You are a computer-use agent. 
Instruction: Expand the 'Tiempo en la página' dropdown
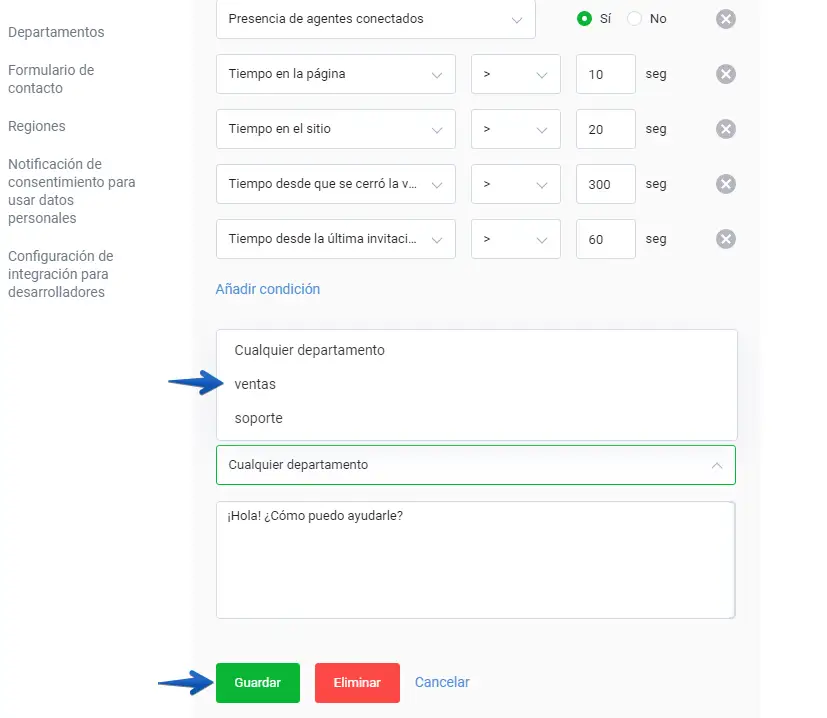(x=335, y=74)
